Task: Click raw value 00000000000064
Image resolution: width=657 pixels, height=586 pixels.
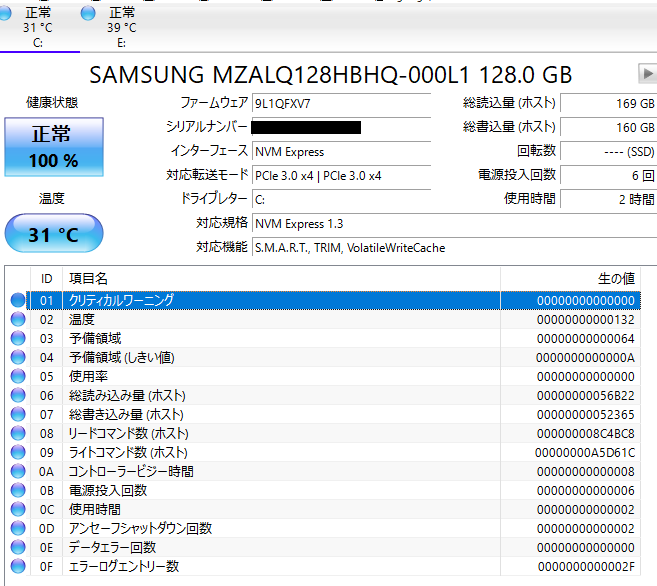Action: (586, 338)
